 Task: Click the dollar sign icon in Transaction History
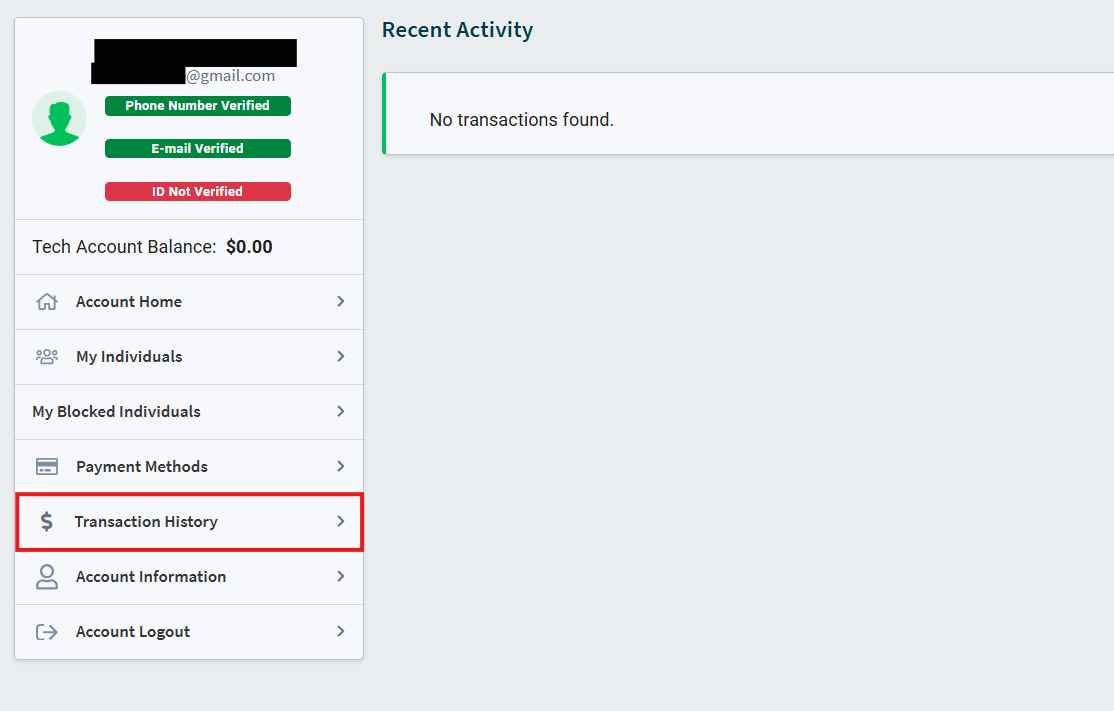pyautogui.click(x=46, y=521)
